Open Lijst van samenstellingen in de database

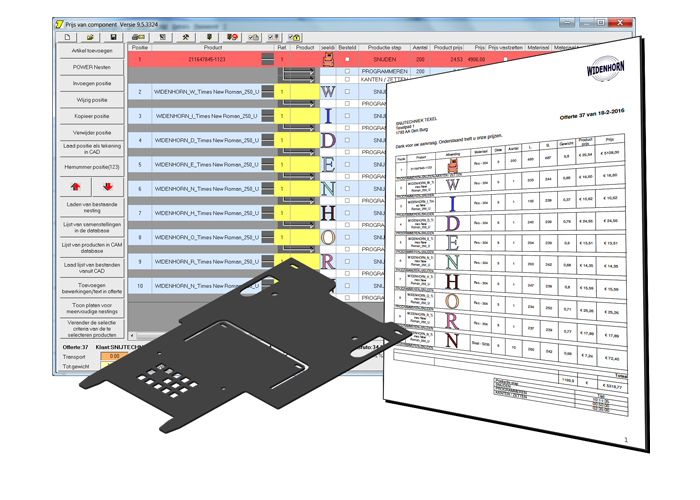point(92,228)
